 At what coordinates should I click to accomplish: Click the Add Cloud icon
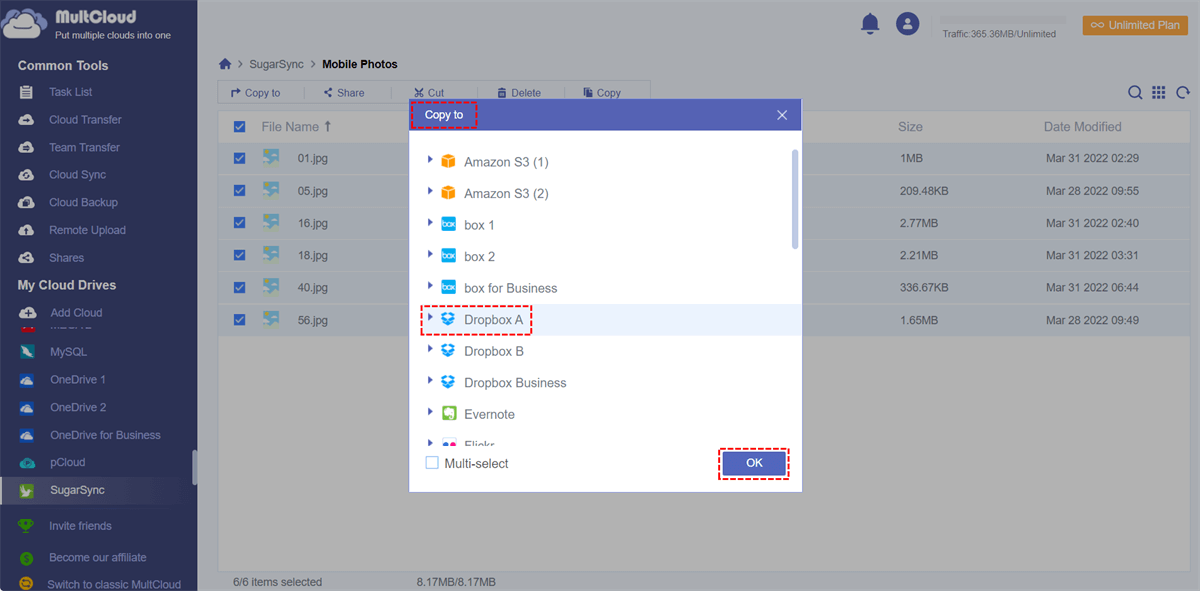[28, 313]
